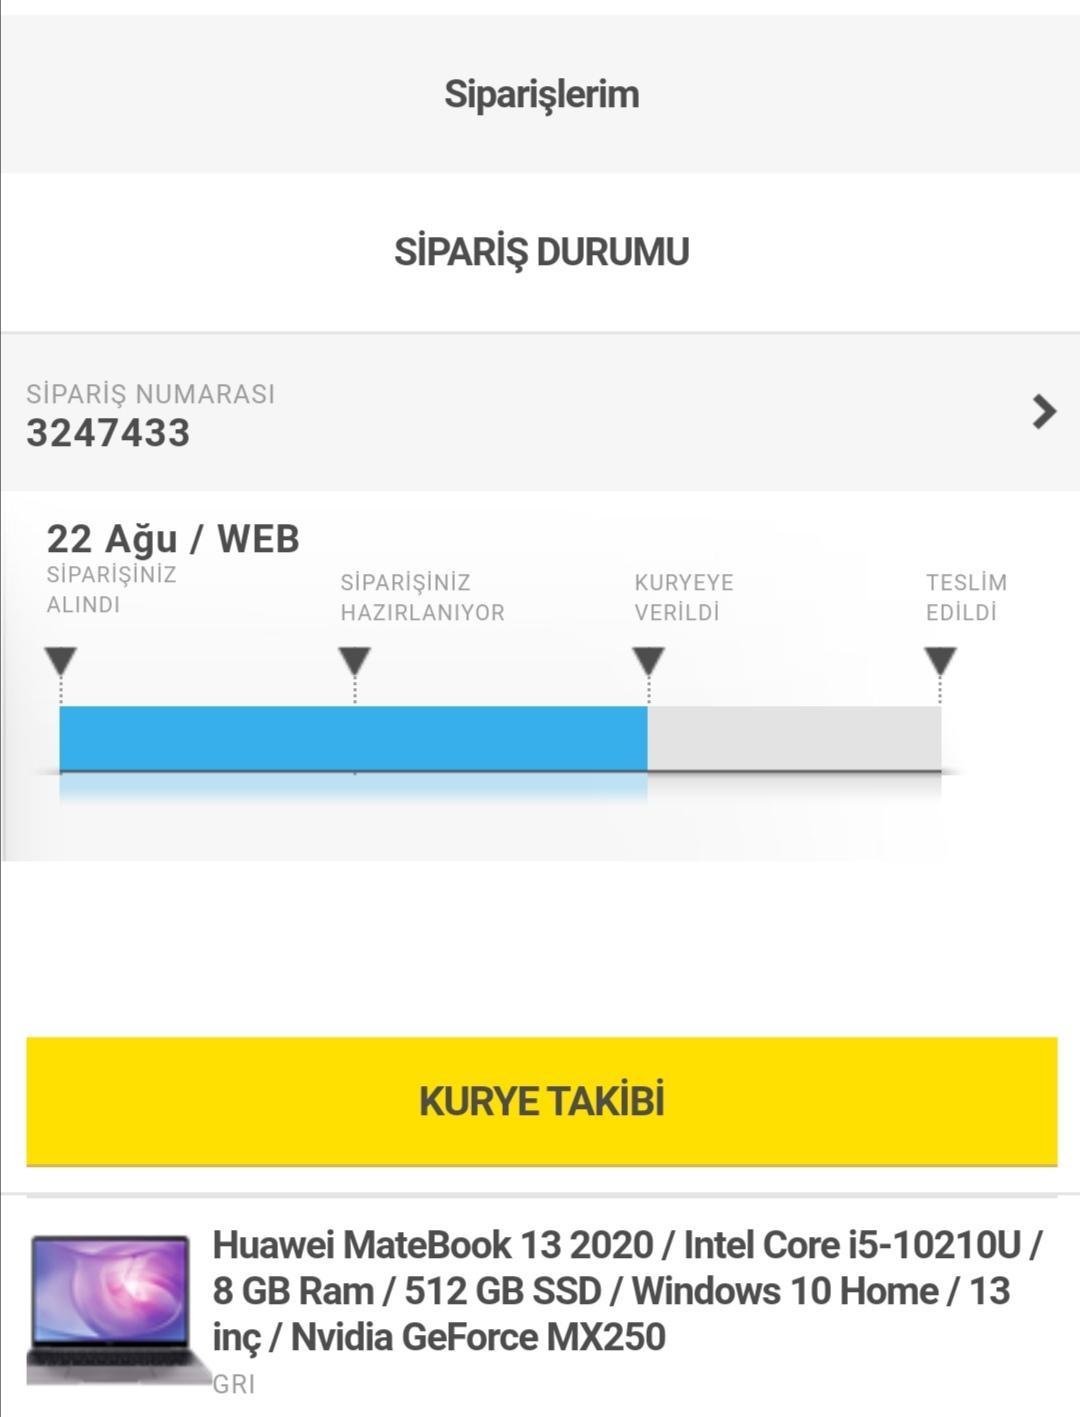1080x1417 pixels.
Task: Click the Siparişiniz Hazırlanıyor triangle marker
Action: (x=355, y=661)
